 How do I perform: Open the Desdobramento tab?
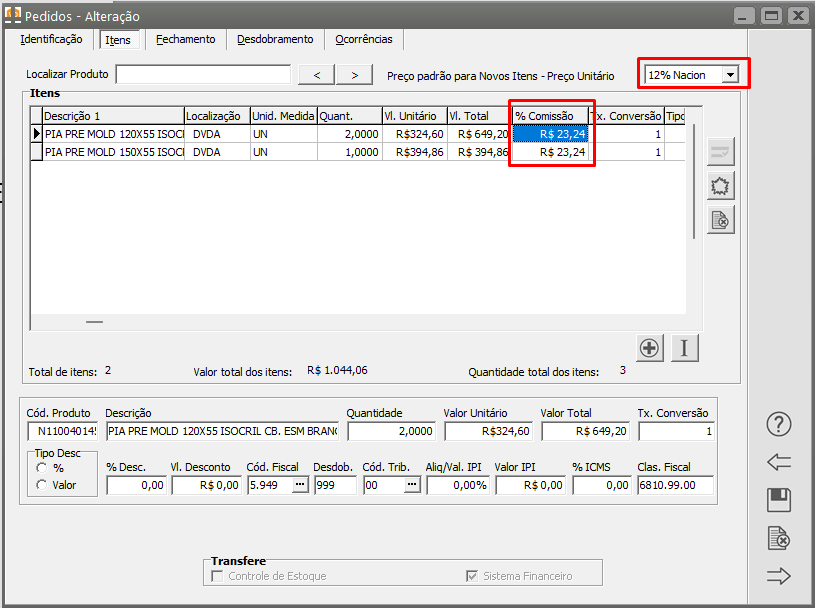[x=275, y=40]
